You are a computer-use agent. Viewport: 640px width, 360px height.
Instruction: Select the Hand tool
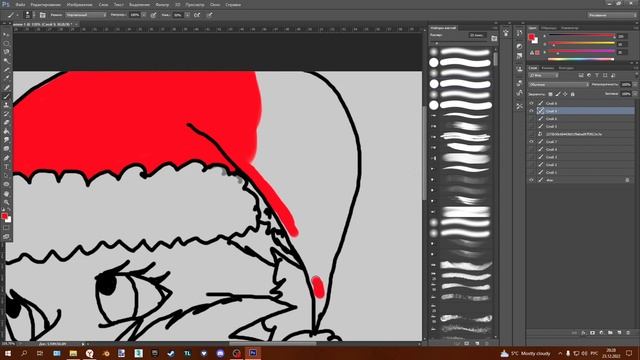point(7,193)
